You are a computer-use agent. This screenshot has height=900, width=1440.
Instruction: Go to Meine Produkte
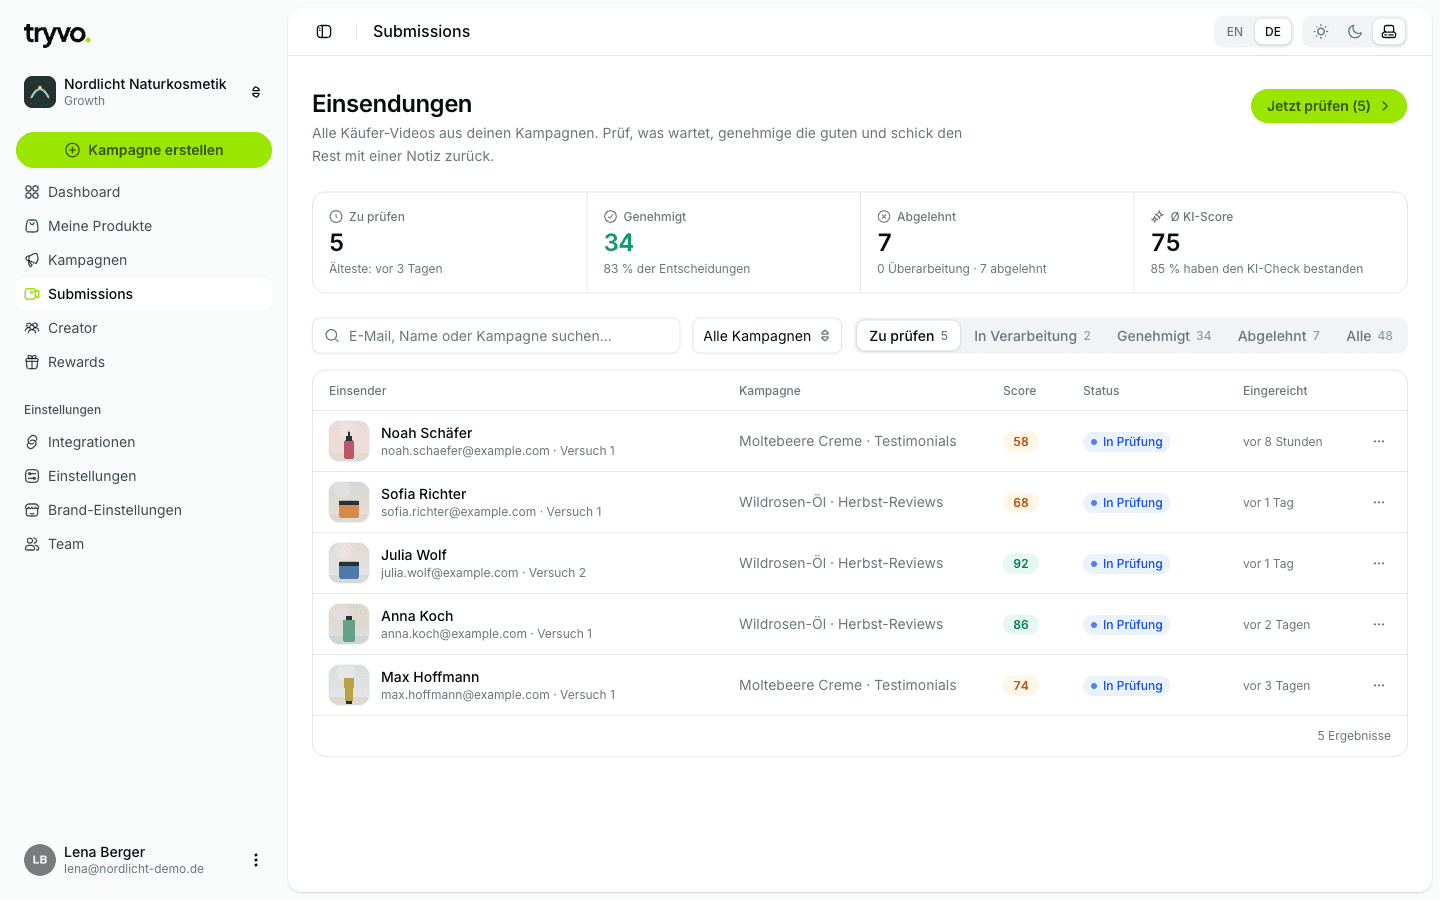click(x=144, y=226)
